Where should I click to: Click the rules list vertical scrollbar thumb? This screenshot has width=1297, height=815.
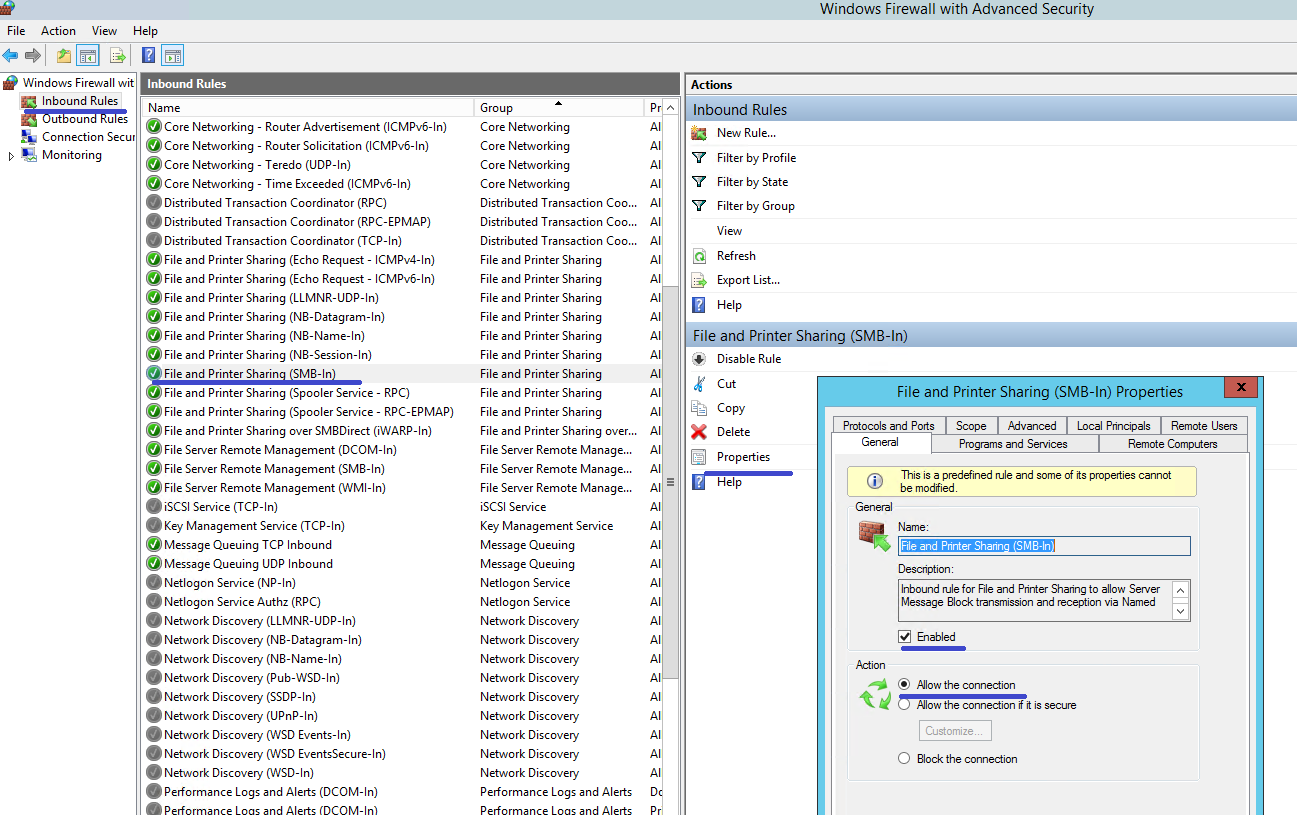pos(670,480)
